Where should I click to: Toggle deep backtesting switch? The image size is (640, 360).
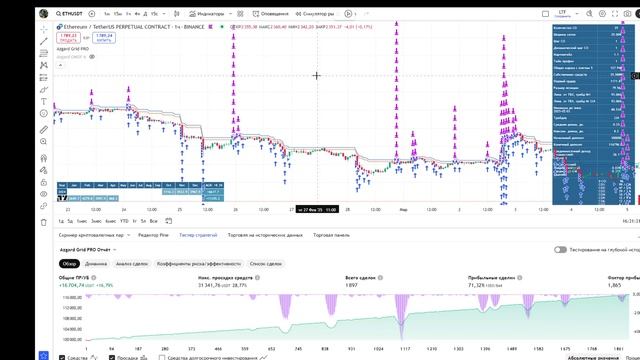tap(560, 249)
